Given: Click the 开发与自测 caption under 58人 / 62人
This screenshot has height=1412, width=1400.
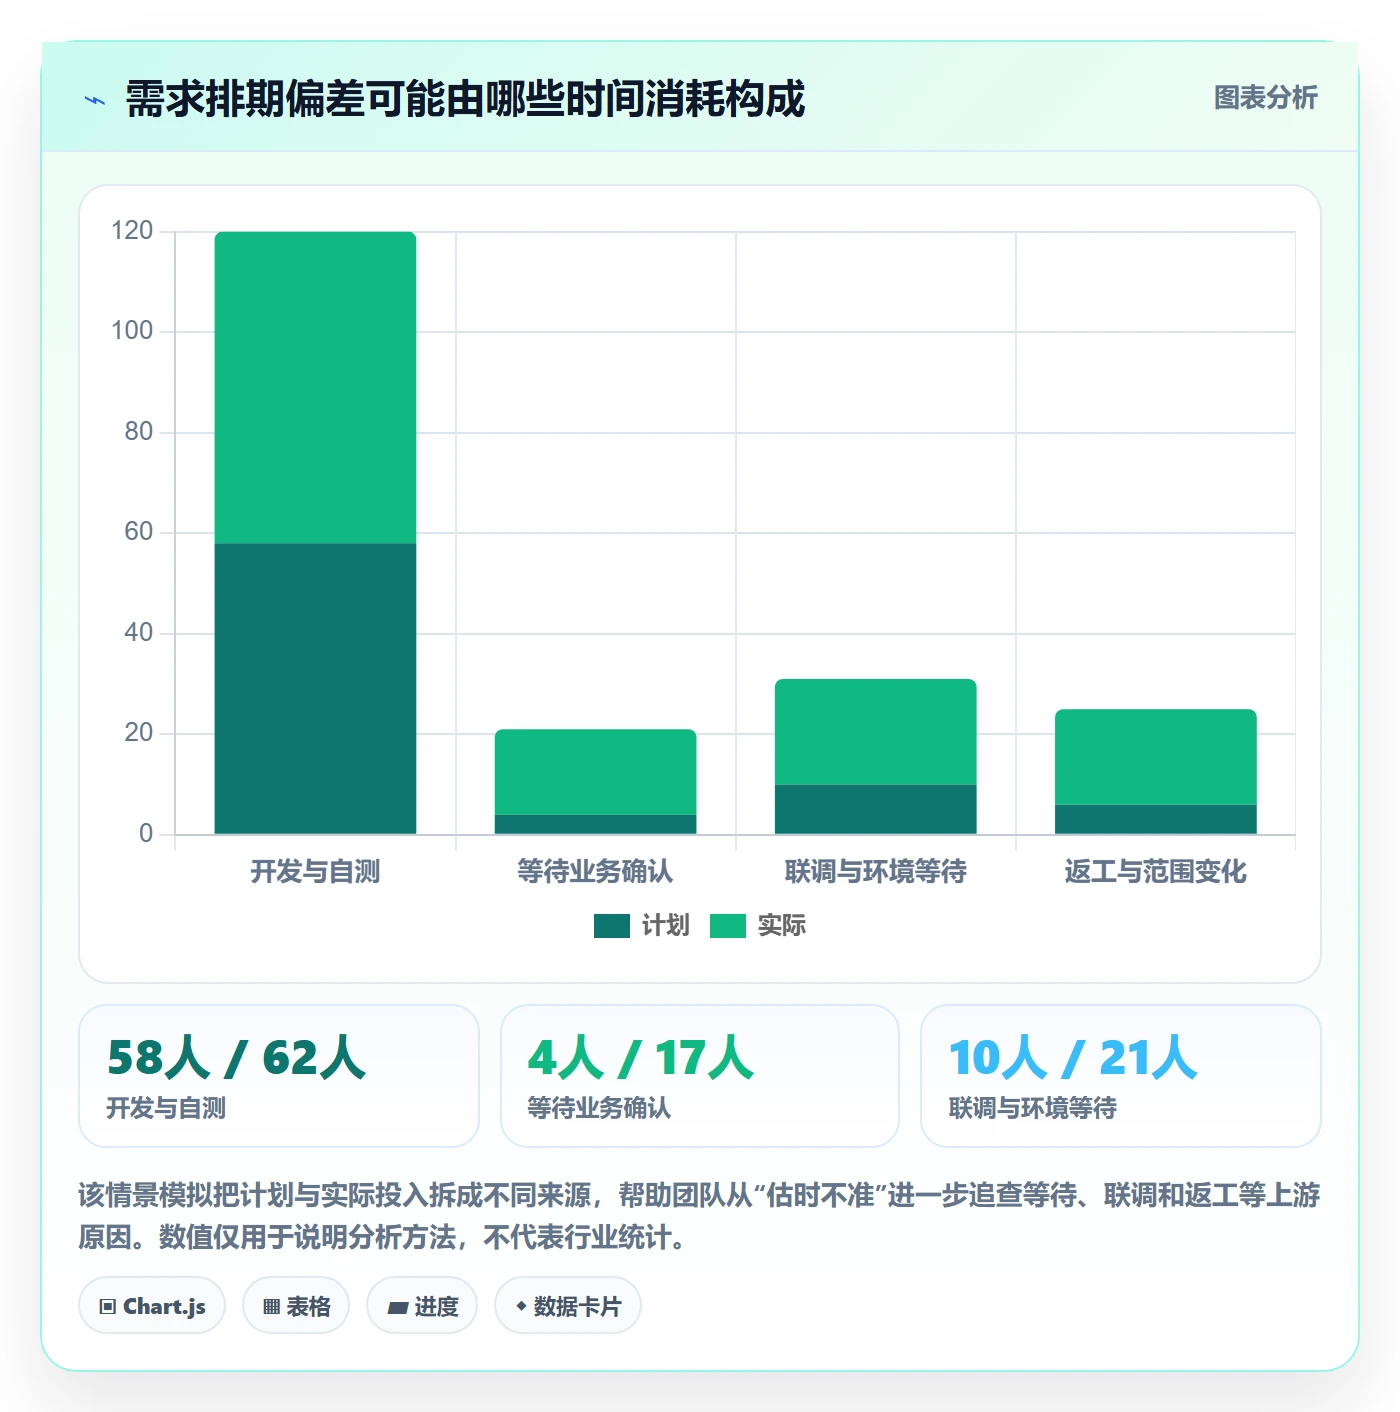Looking at the screenshot, I should coord(166,1108).
